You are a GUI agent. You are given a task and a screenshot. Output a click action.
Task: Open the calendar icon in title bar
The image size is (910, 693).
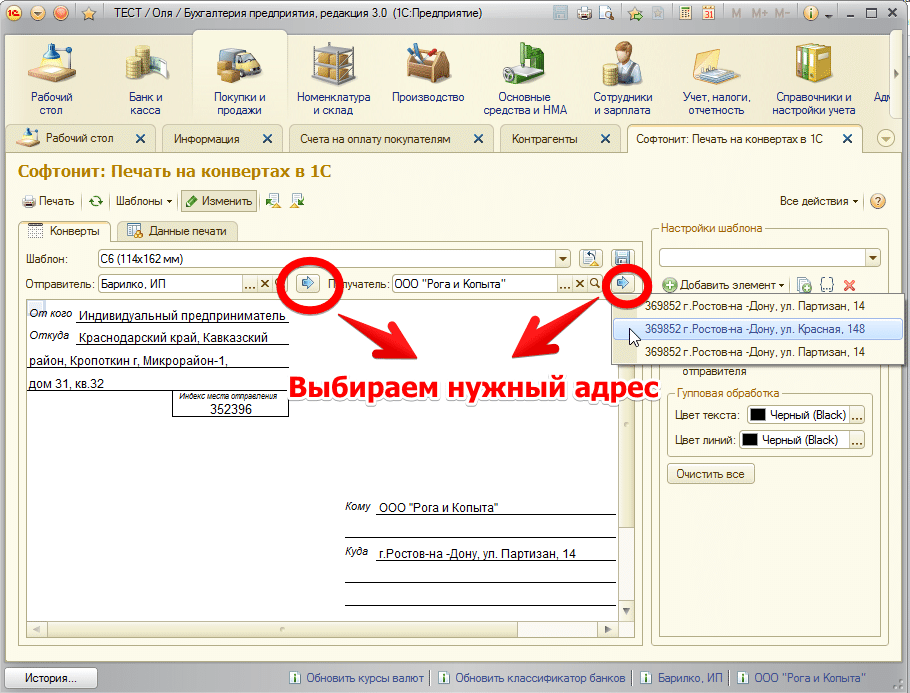[708, 14]
